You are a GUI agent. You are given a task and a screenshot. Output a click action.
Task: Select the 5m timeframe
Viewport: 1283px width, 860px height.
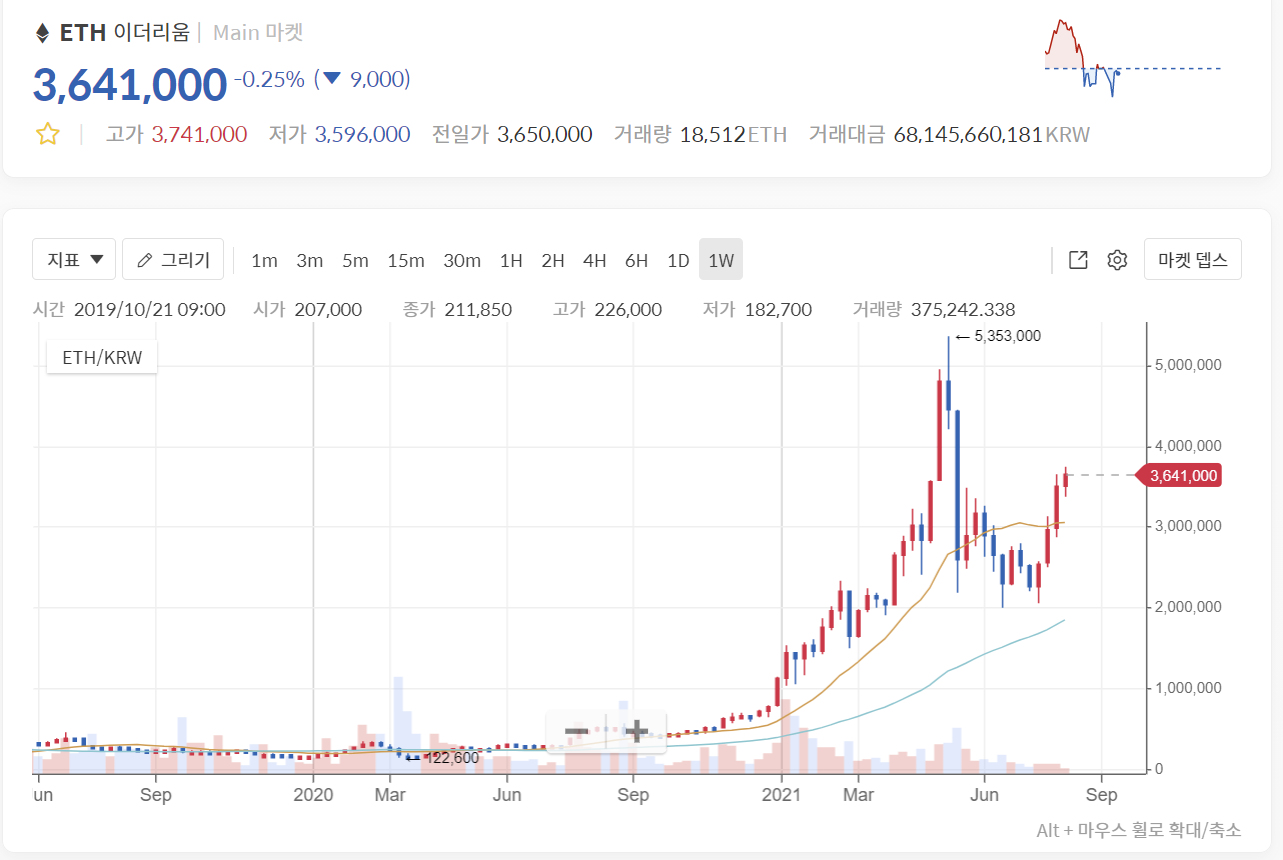[x=355, y=261]
